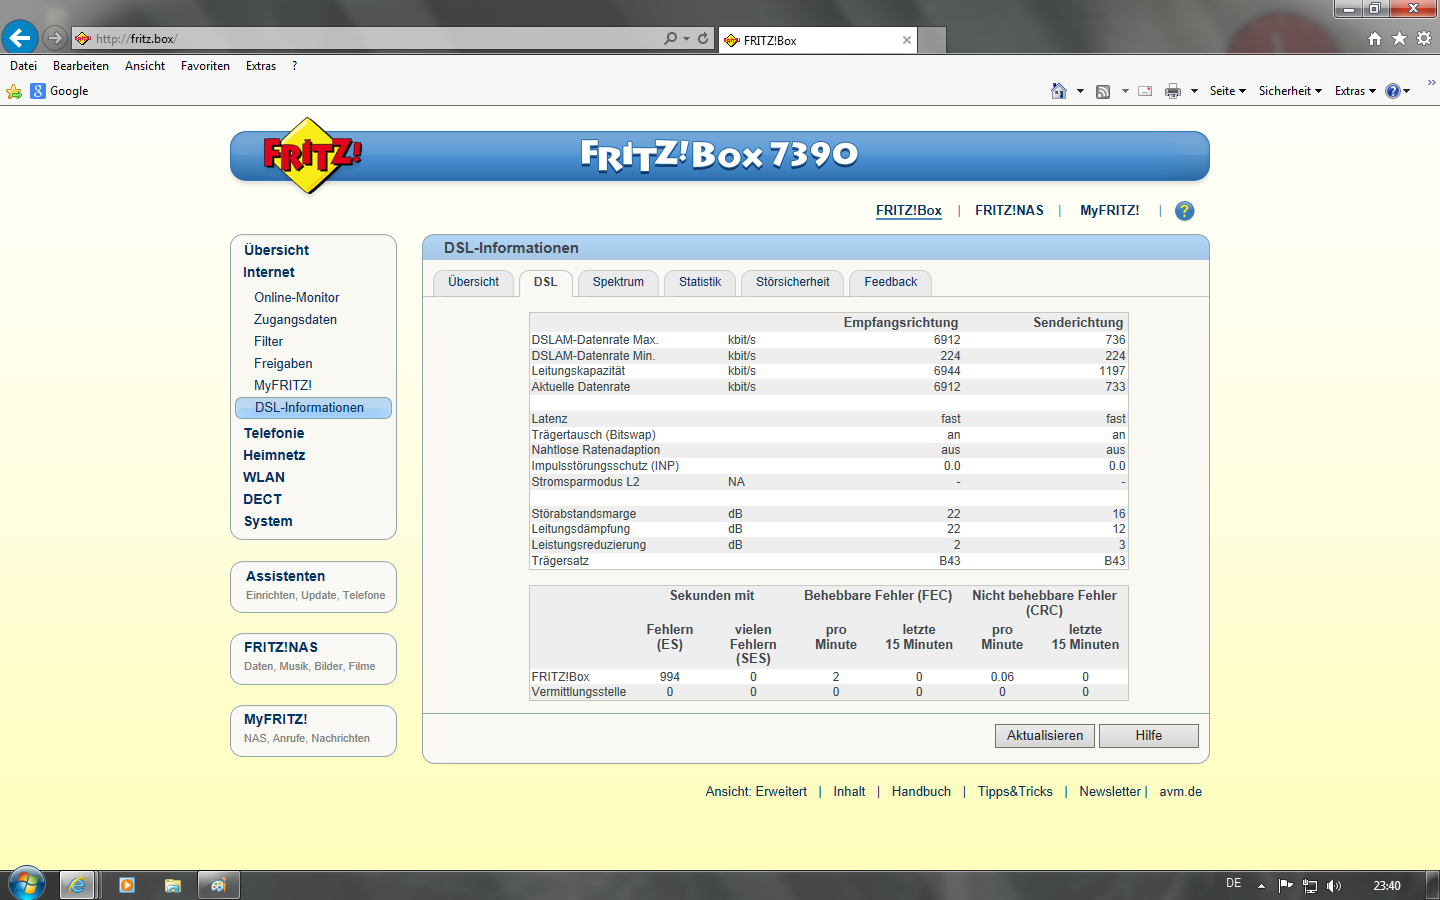
Task: Click the FRITZ!Box top navigation link
Action: pos(909,210)
